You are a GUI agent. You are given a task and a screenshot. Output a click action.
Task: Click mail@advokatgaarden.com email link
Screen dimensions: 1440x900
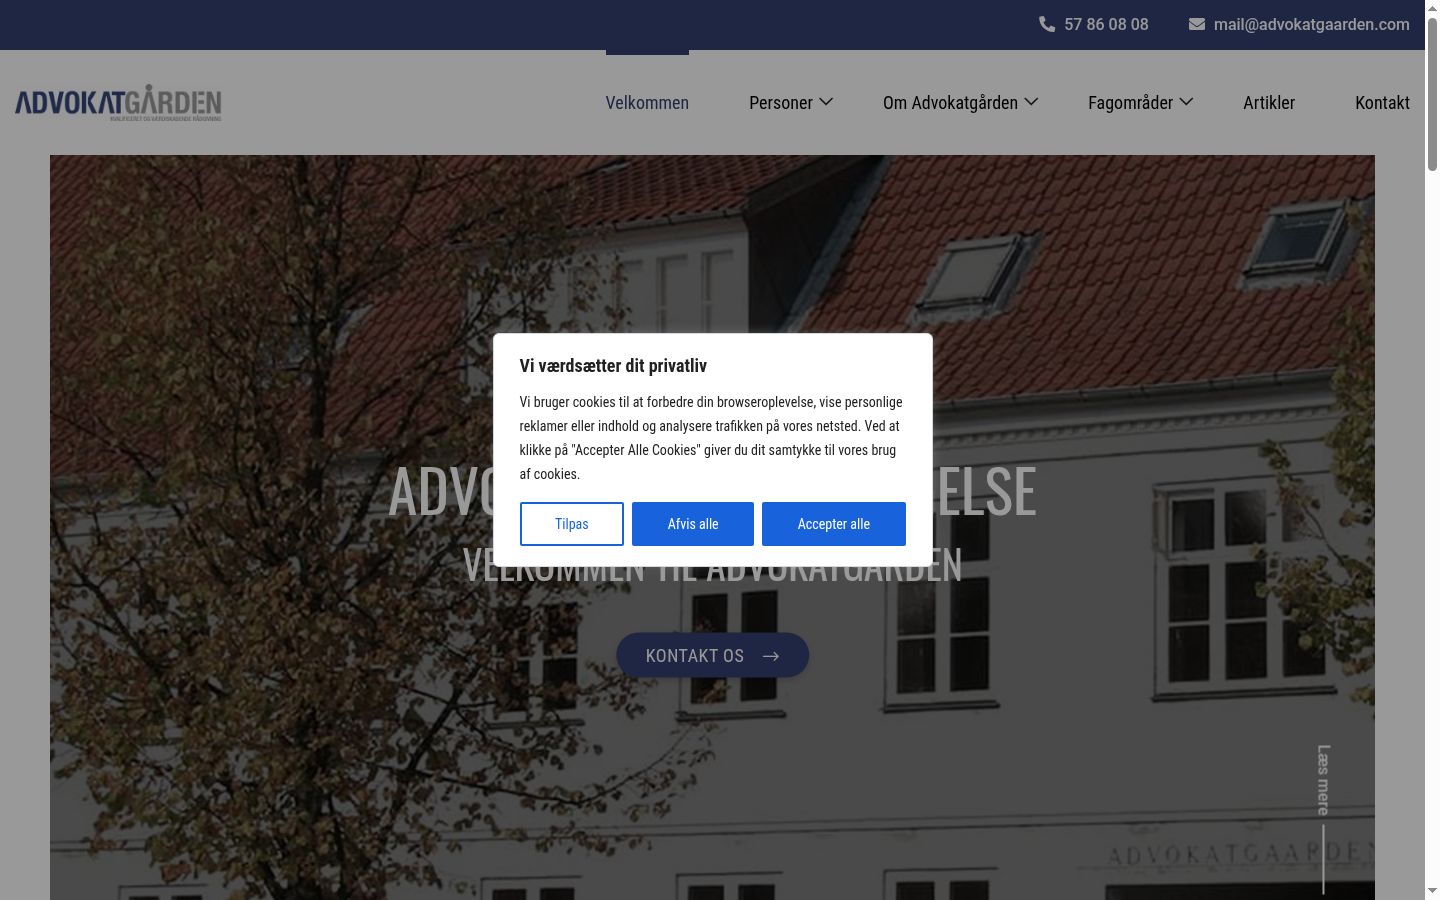tap(1311, 24)
